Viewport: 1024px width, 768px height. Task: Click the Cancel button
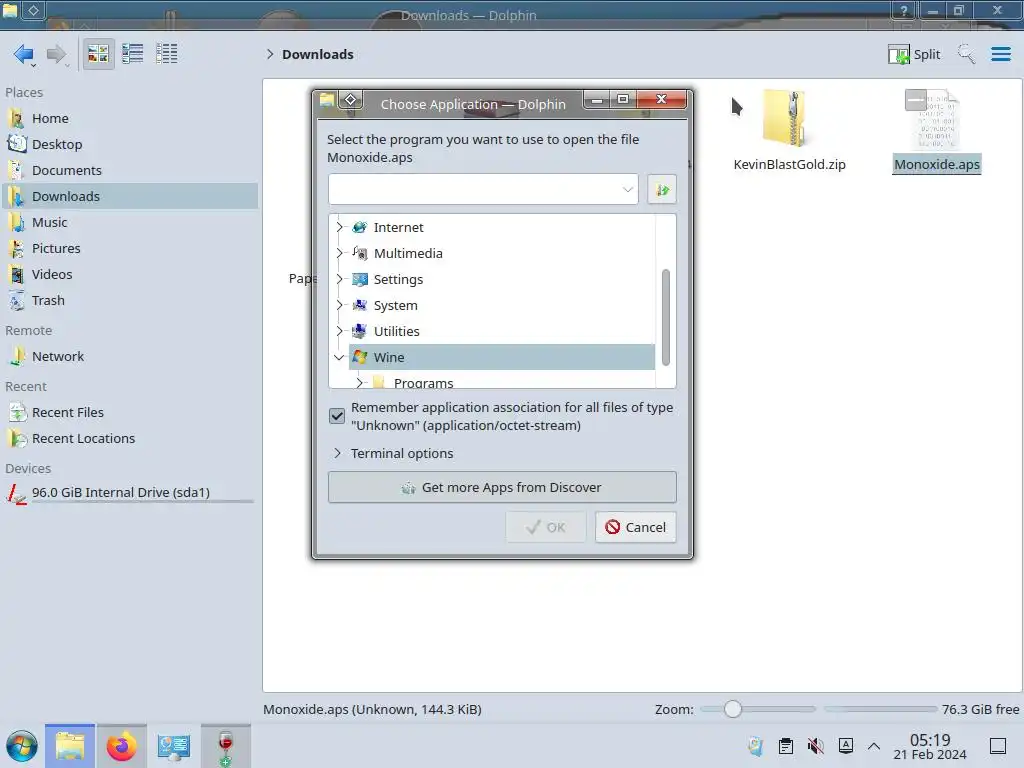tap(635, 527)
